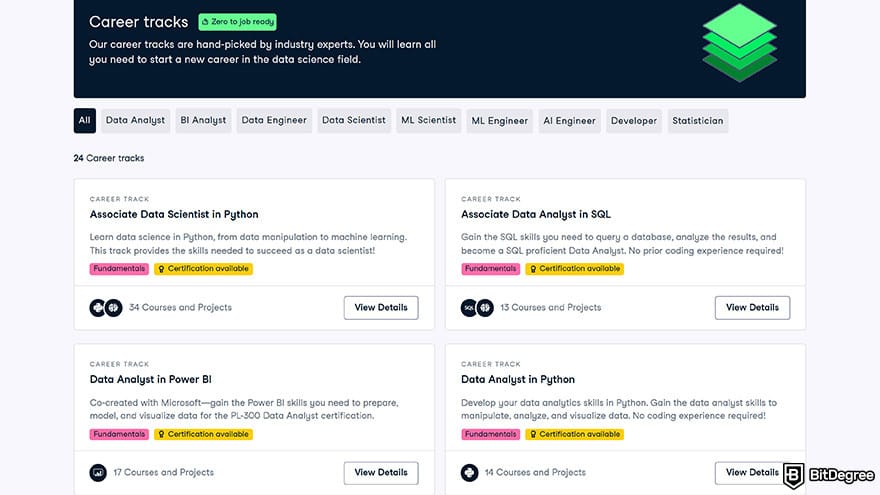Click SQL icon on Associate Data Analyst card
Screen dimensions: 880x495
469,308
